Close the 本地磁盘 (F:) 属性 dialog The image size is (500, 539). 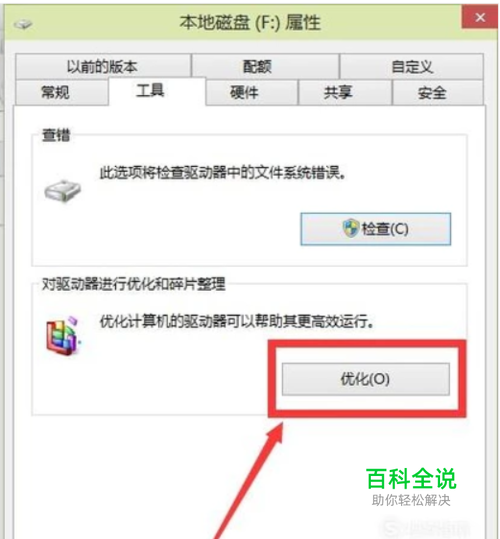pos(480,17)
